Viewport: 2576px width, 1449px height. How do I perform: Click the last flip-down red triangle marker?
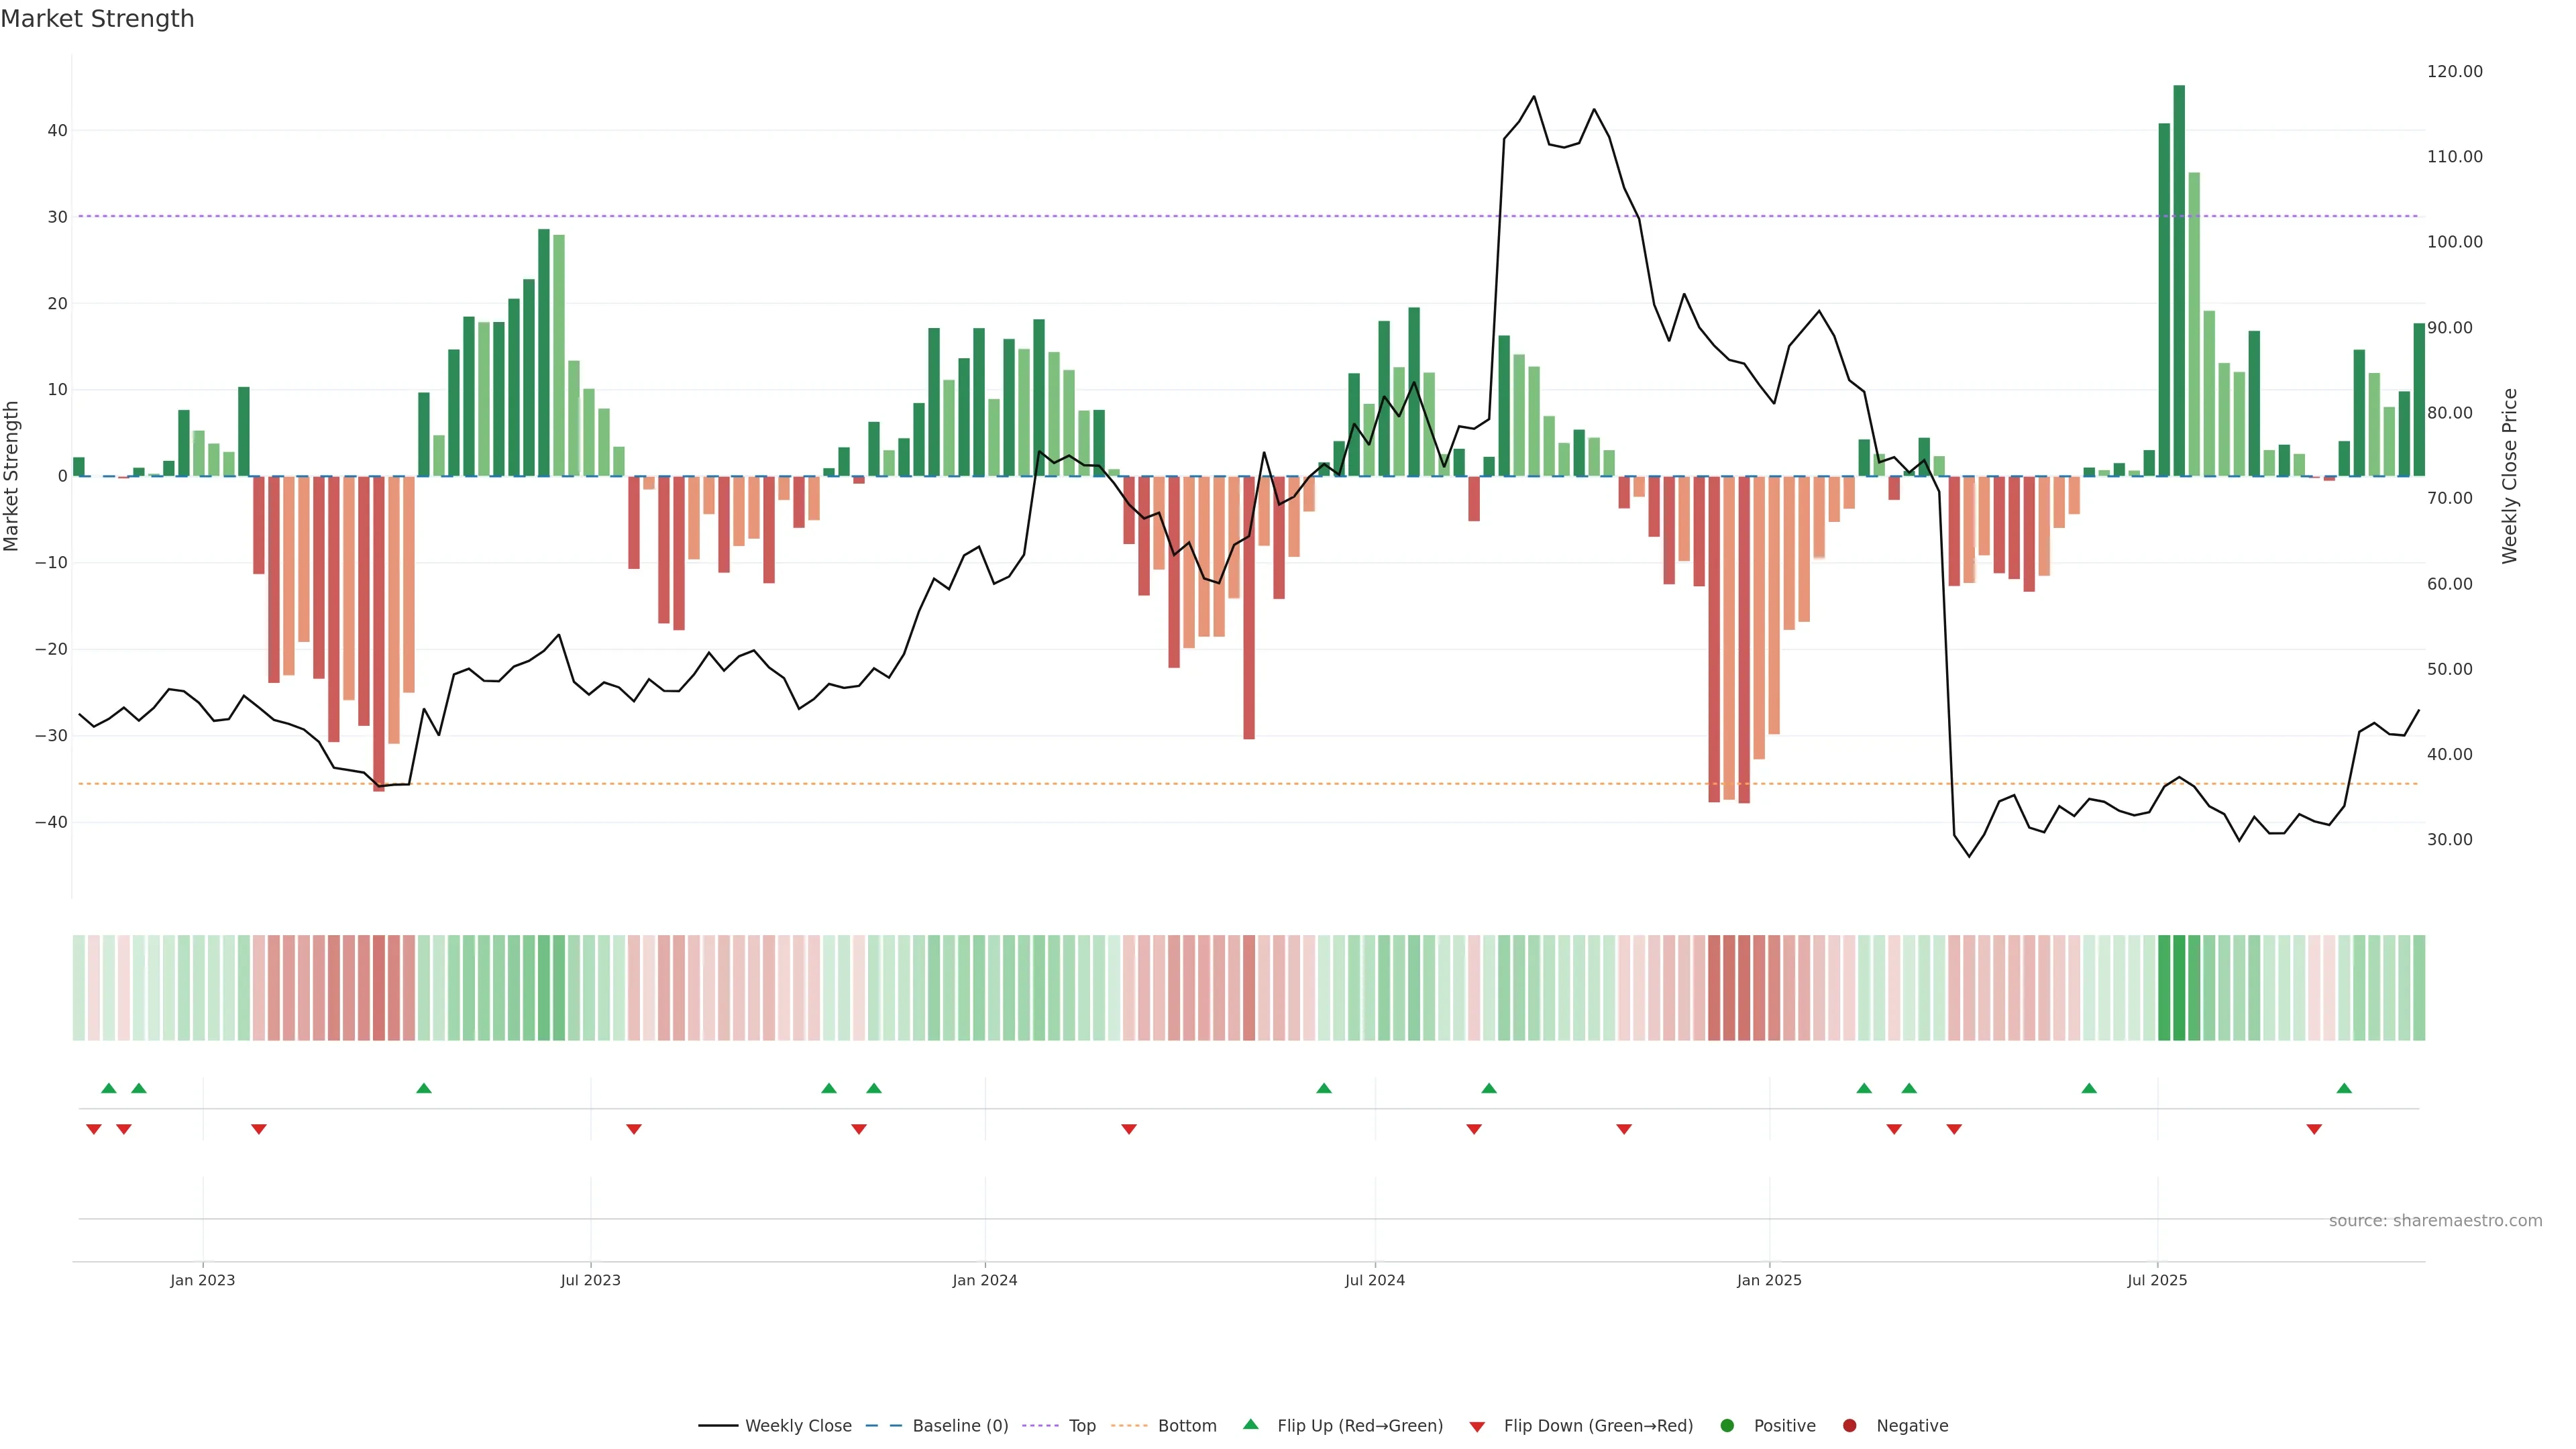point(2314,1129)
